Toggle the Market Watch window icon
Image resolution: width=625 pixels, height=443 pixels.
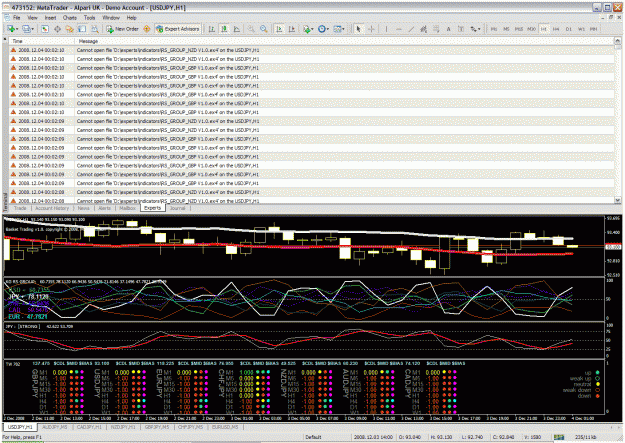tap(45, 29)
